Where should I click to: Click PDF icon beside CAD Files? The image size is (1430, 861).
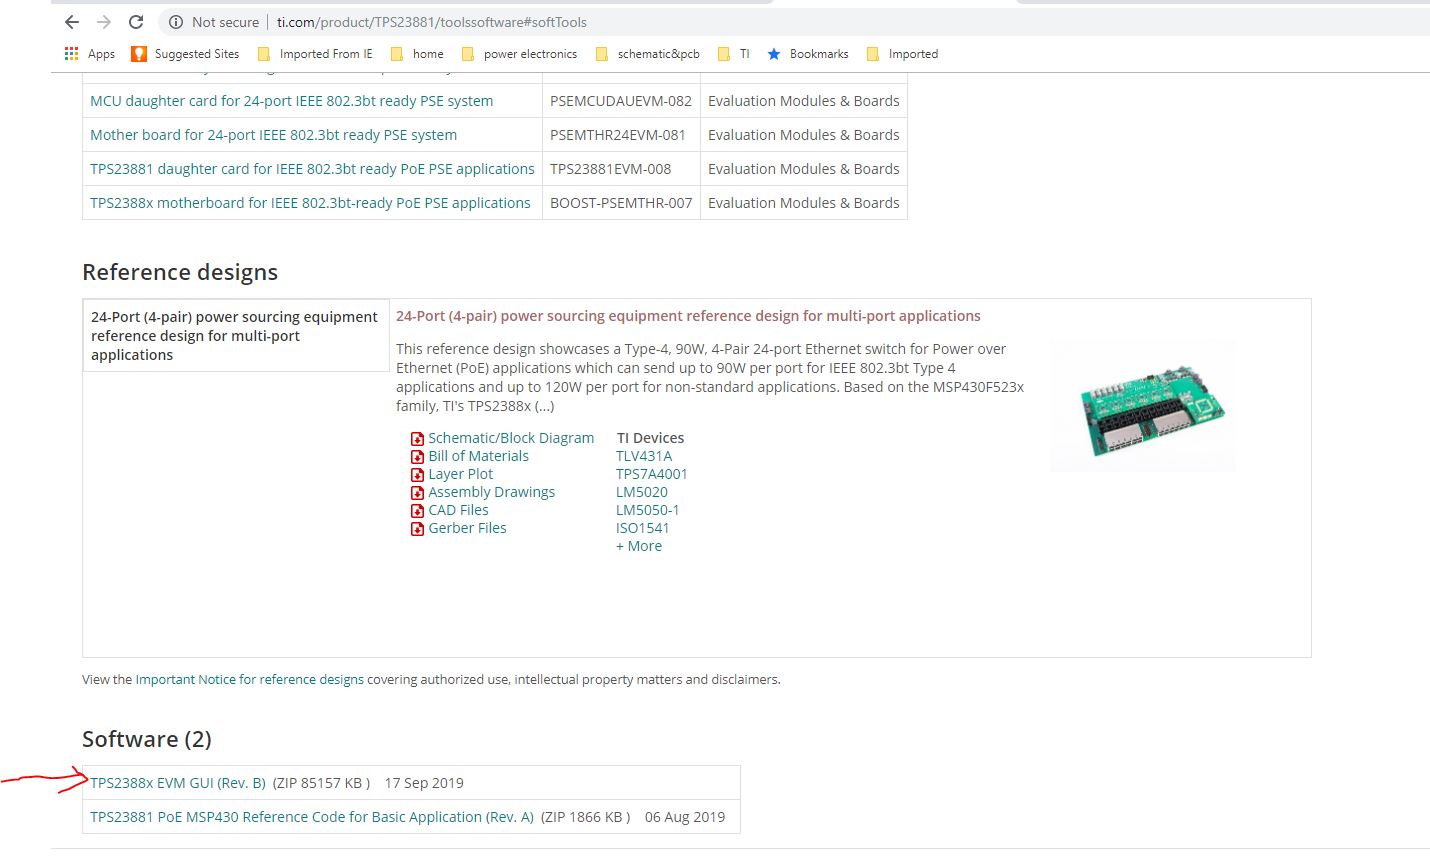[x=418, y=511]
